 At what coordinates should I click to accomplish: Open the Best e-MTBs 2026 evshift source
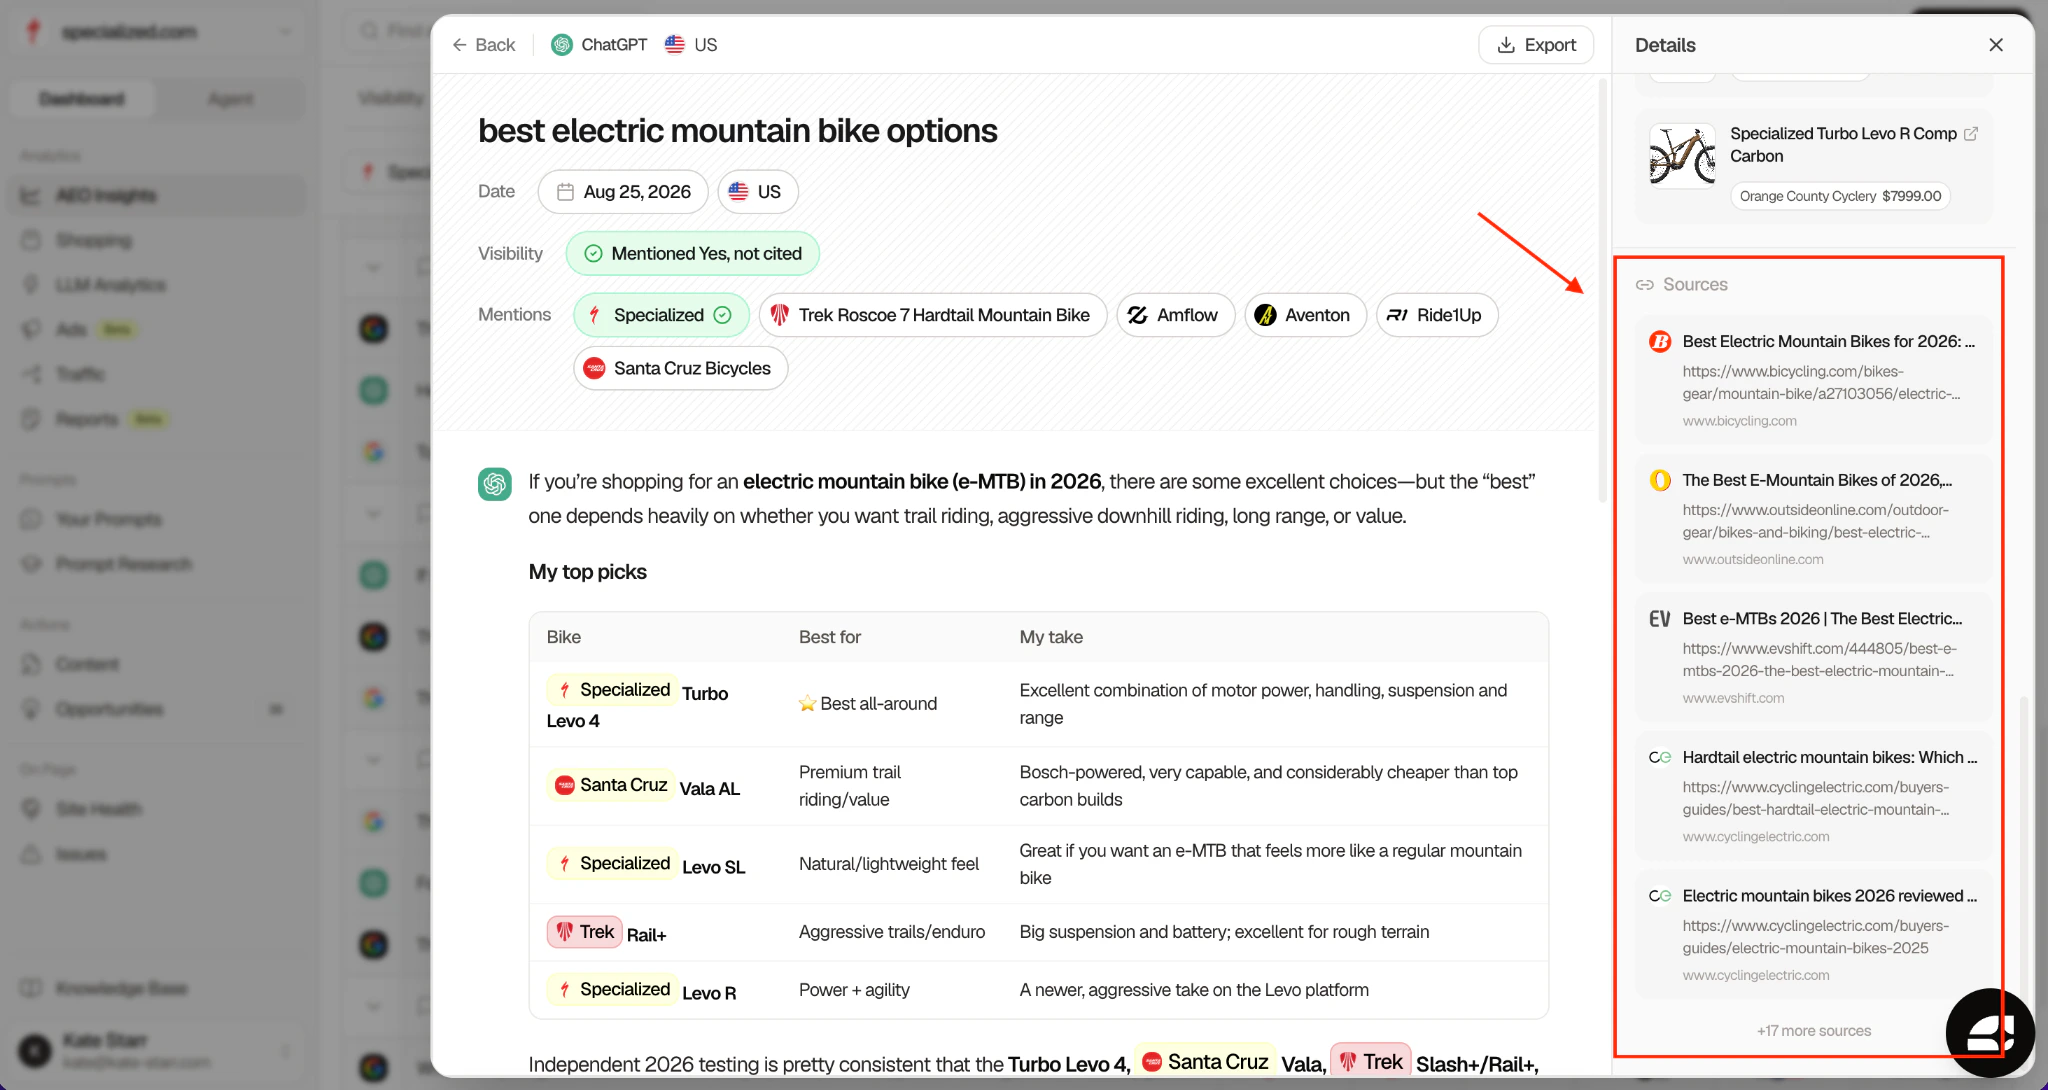tap(1813, 657)
